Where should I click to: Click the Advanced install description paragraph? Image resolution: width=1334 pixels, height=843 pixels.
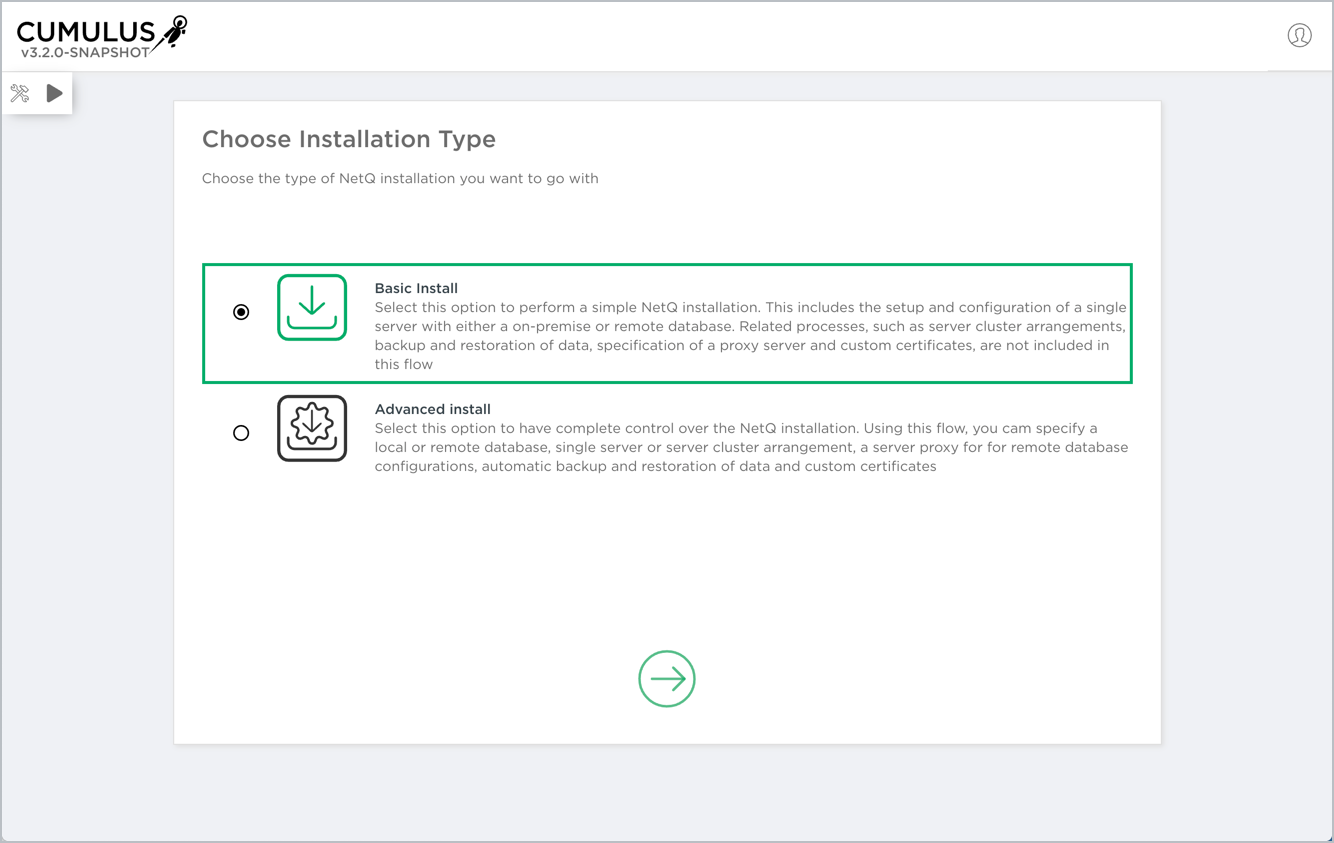(750, 448)
